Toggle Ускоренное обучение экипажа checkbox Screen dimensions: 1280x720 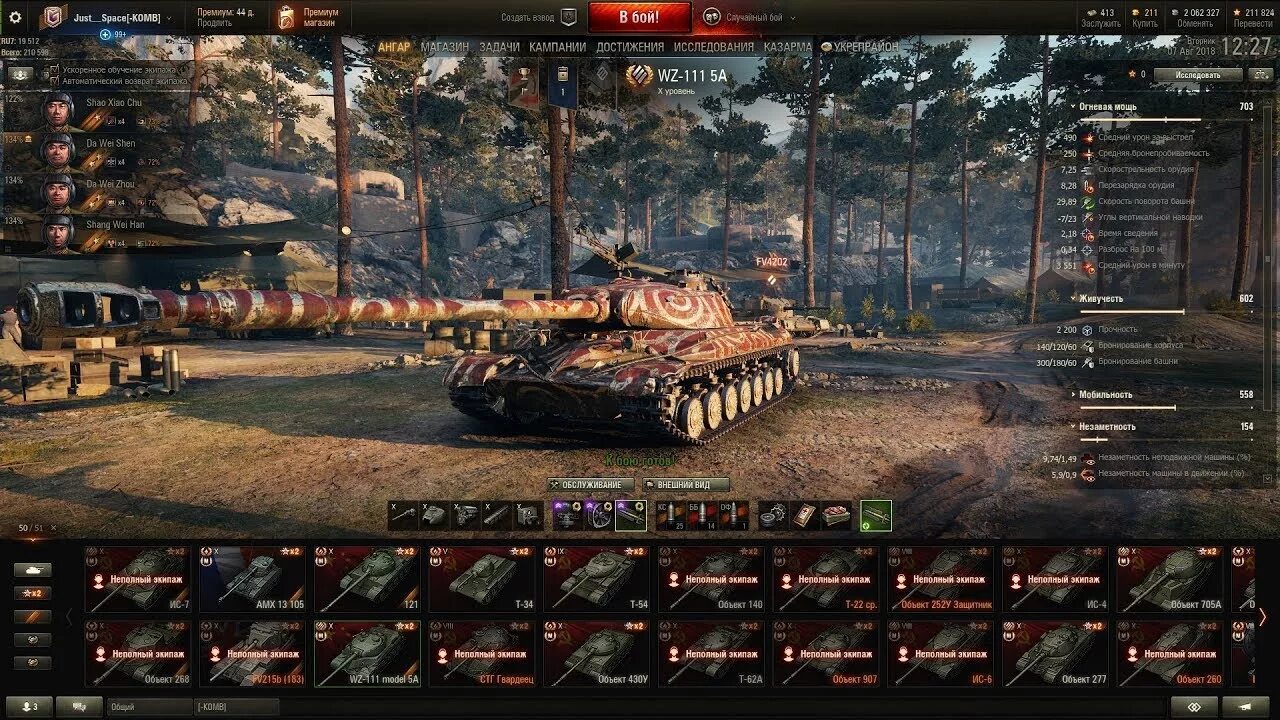point(54,71)
